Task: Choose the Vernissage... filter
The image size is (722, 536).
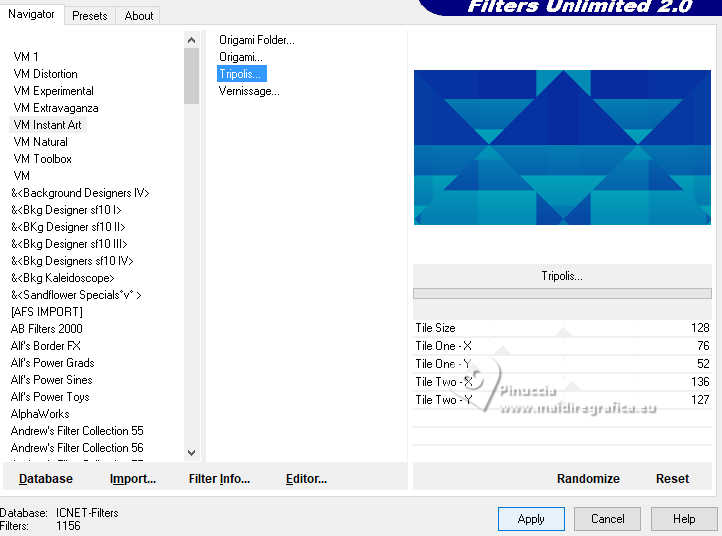Action: pos(249,91)
